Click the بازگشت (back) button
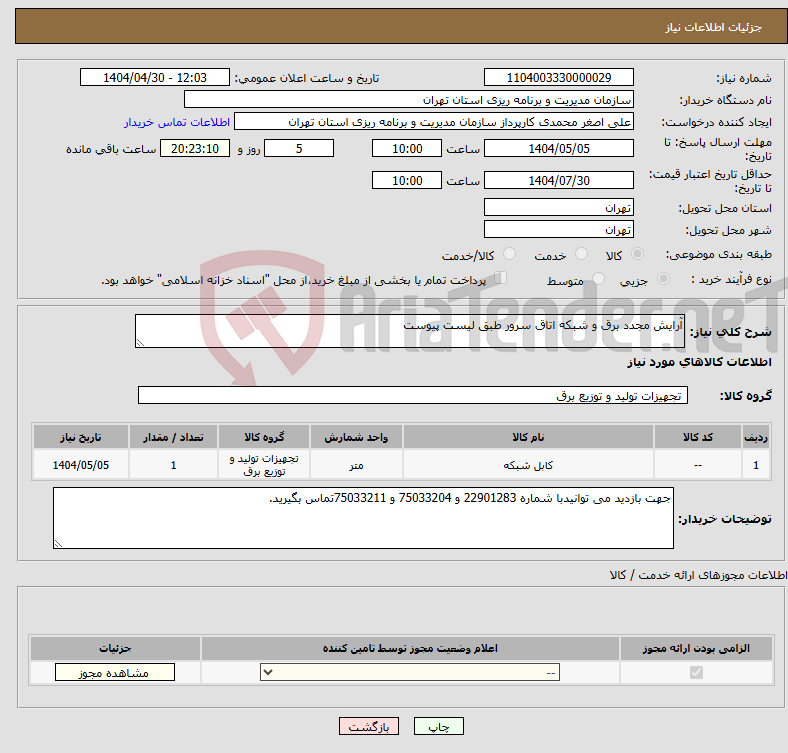Viewport: 788px width, 753px height. point(369,727)
